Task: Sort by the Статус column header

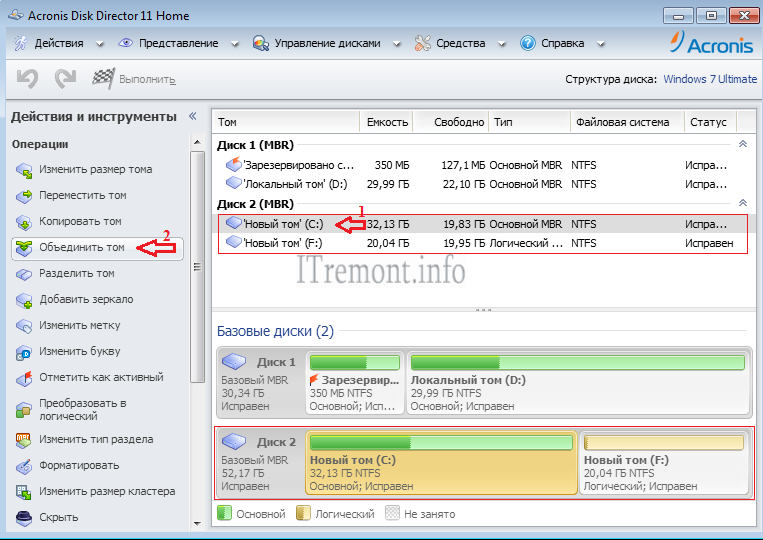Action: (x=710, y=122)
